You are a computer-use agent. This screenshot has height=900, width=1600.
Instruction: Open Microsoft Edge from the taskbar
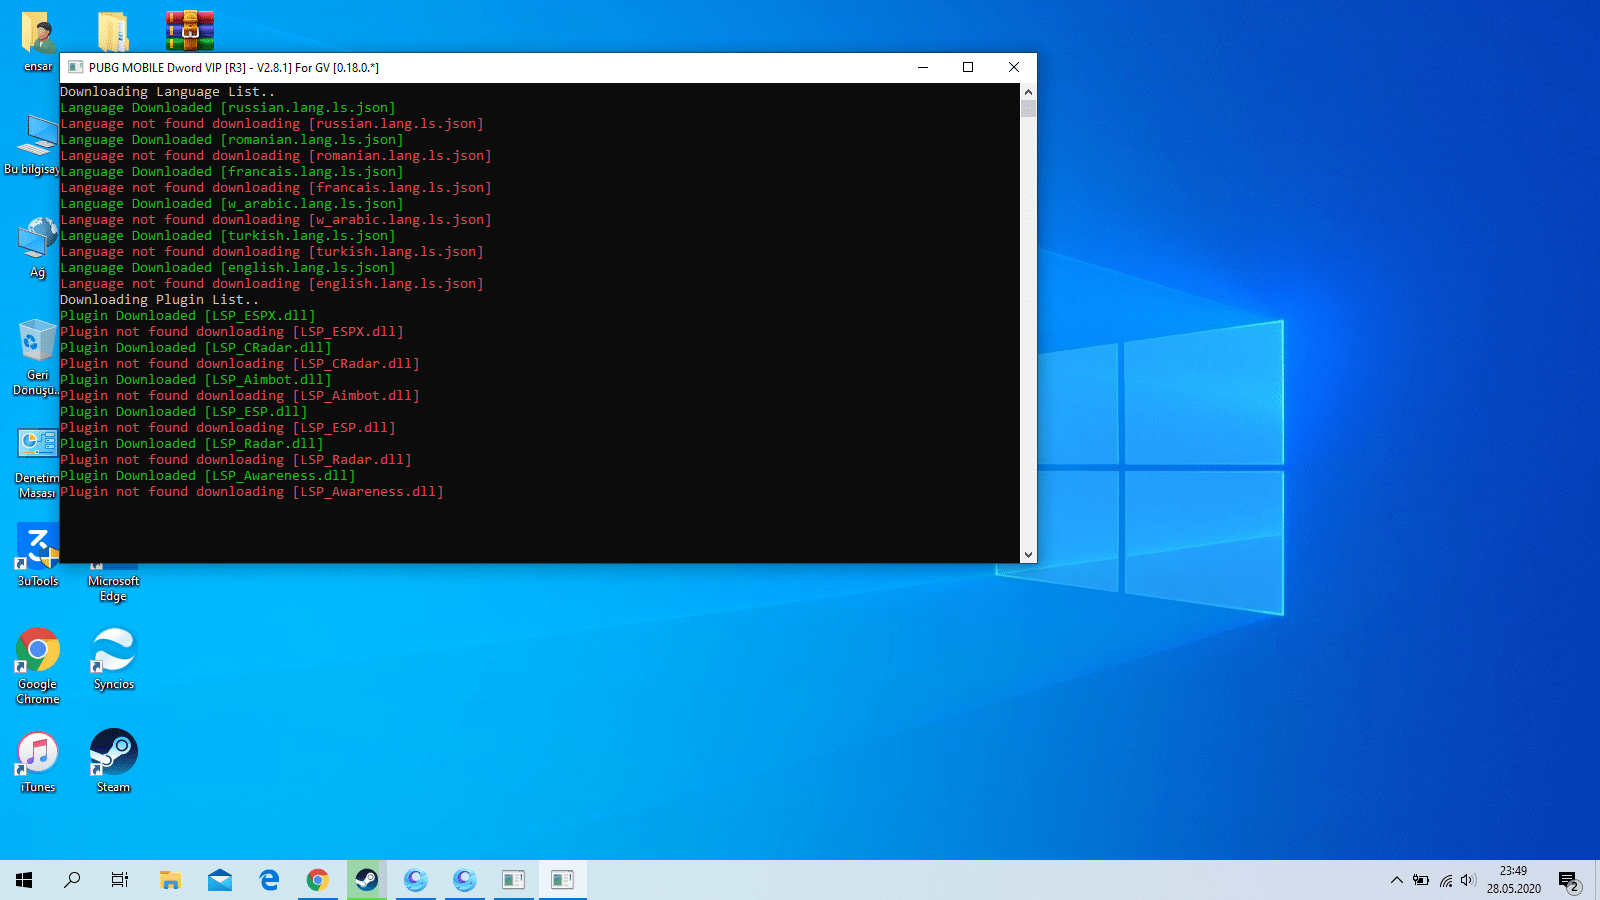pos(269,880)
